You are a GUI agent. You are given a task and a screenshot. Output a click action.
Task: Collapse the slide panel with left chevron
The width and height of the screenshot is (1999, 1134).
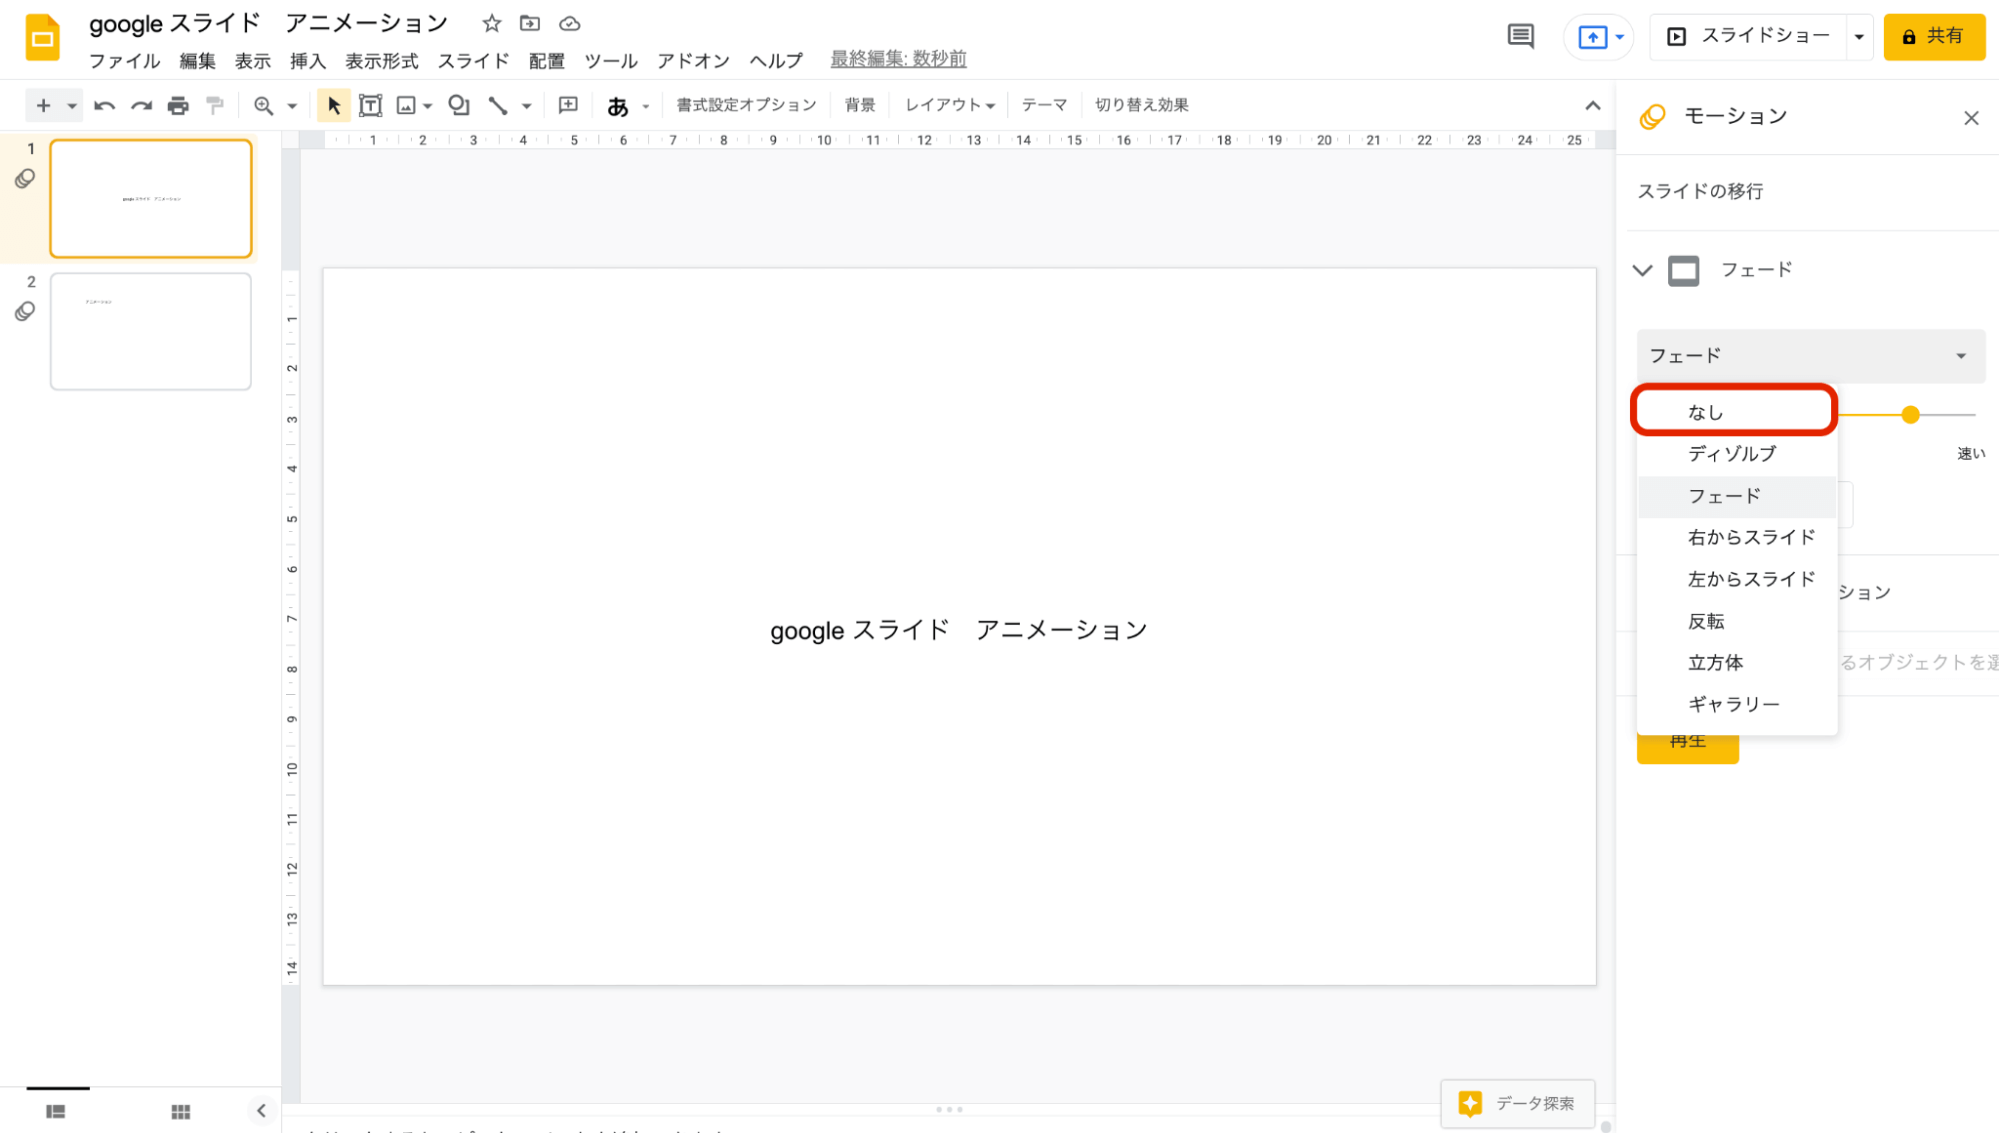[x=261, y=1110]
